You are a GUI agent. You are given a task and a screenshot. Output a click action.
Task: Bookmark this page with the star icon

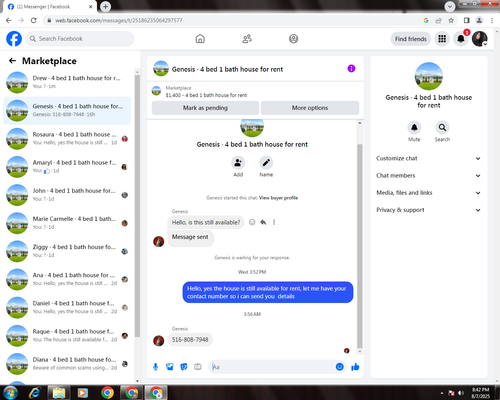point(451,20)
